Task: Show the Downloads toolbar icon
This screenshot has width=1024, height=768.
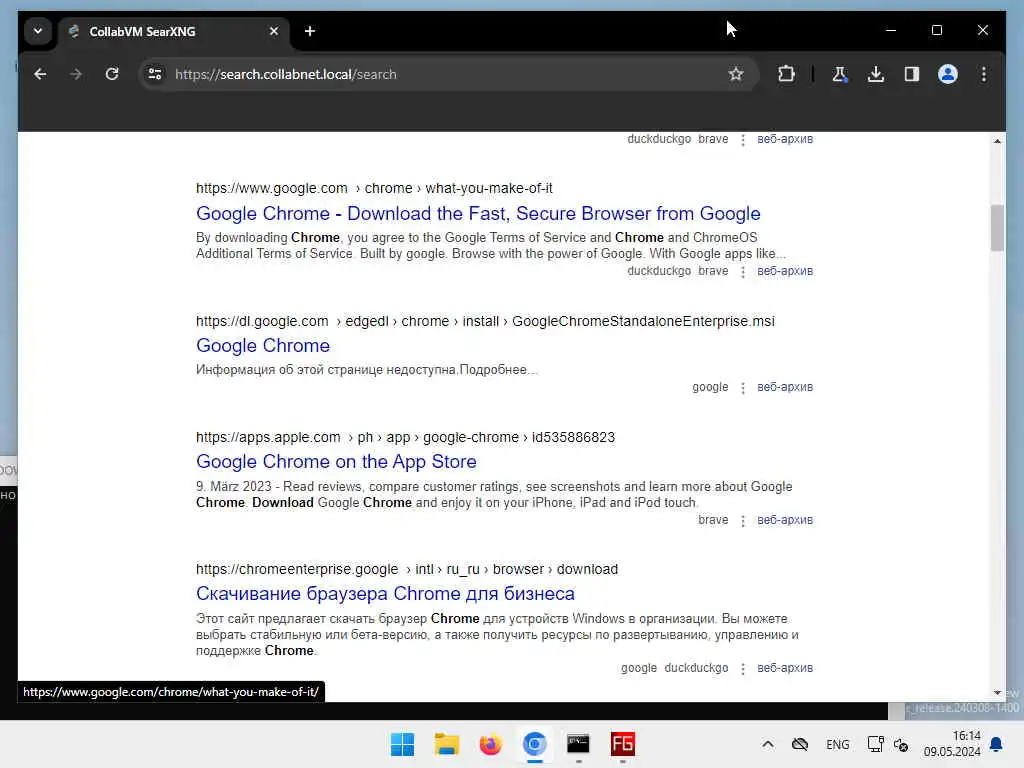Action: (876, 74)
